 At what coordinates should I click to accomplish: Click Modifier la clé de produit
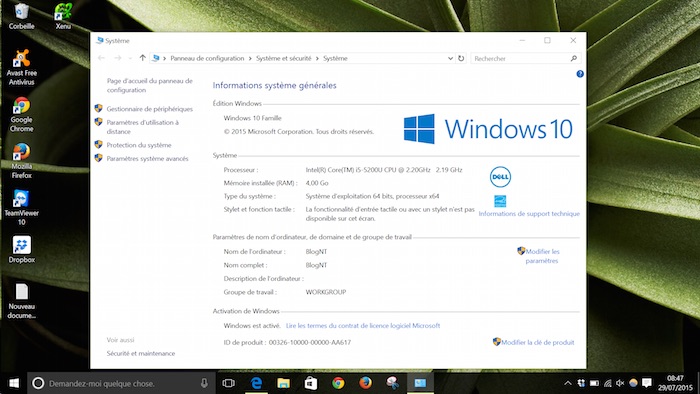538,342
